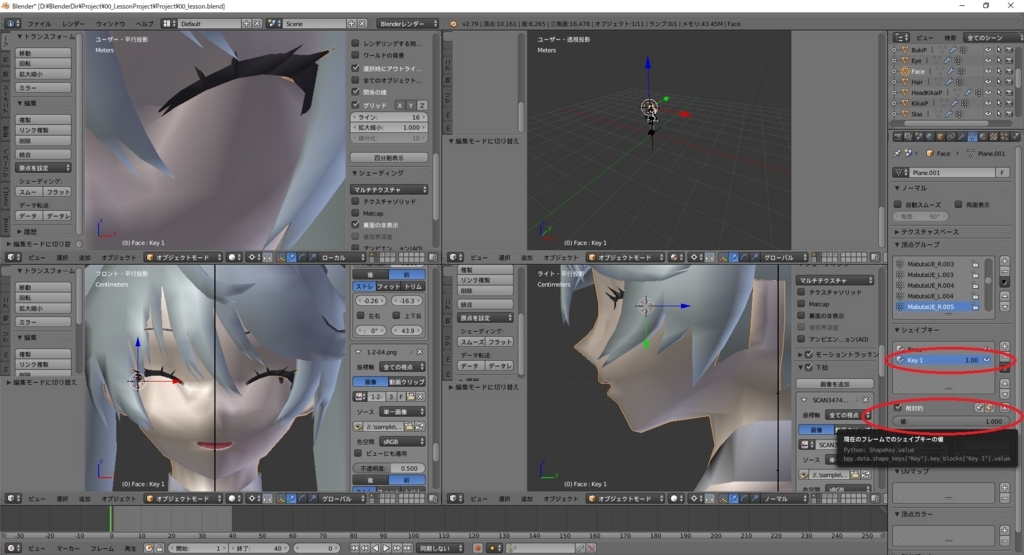Screen dimensions: 1024x555
Task: Adjust the shape key 値 slider
Action: 950,421
